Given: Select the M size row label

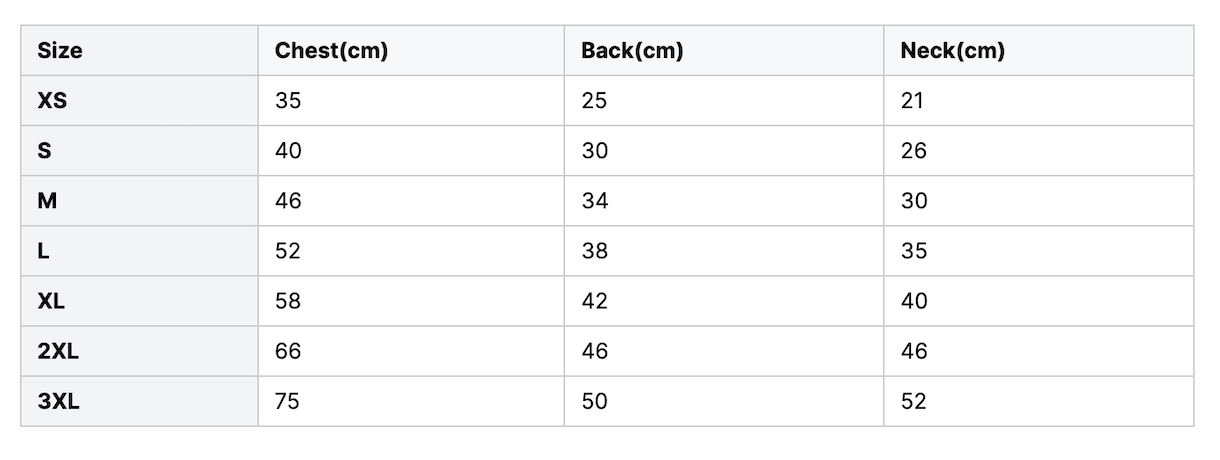Looking at the screenshot, I should pos(47,201).
